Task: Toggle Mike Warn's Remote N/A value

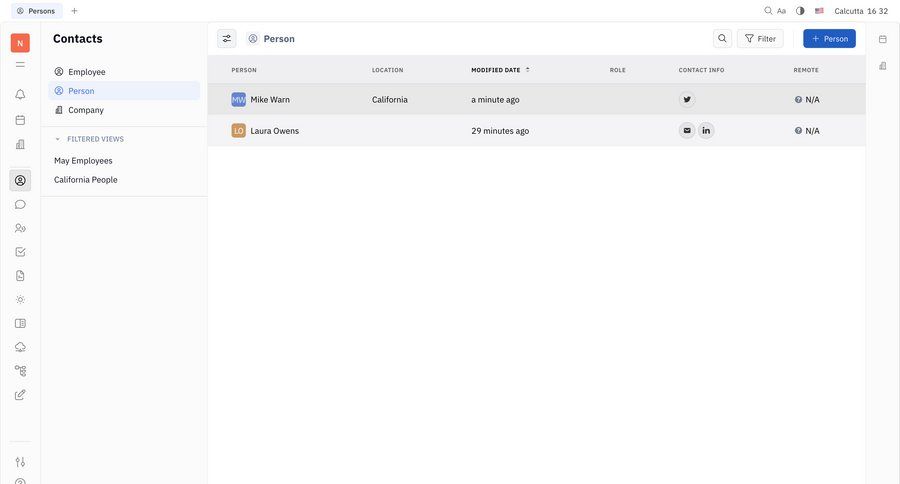Action: (807, 99)
